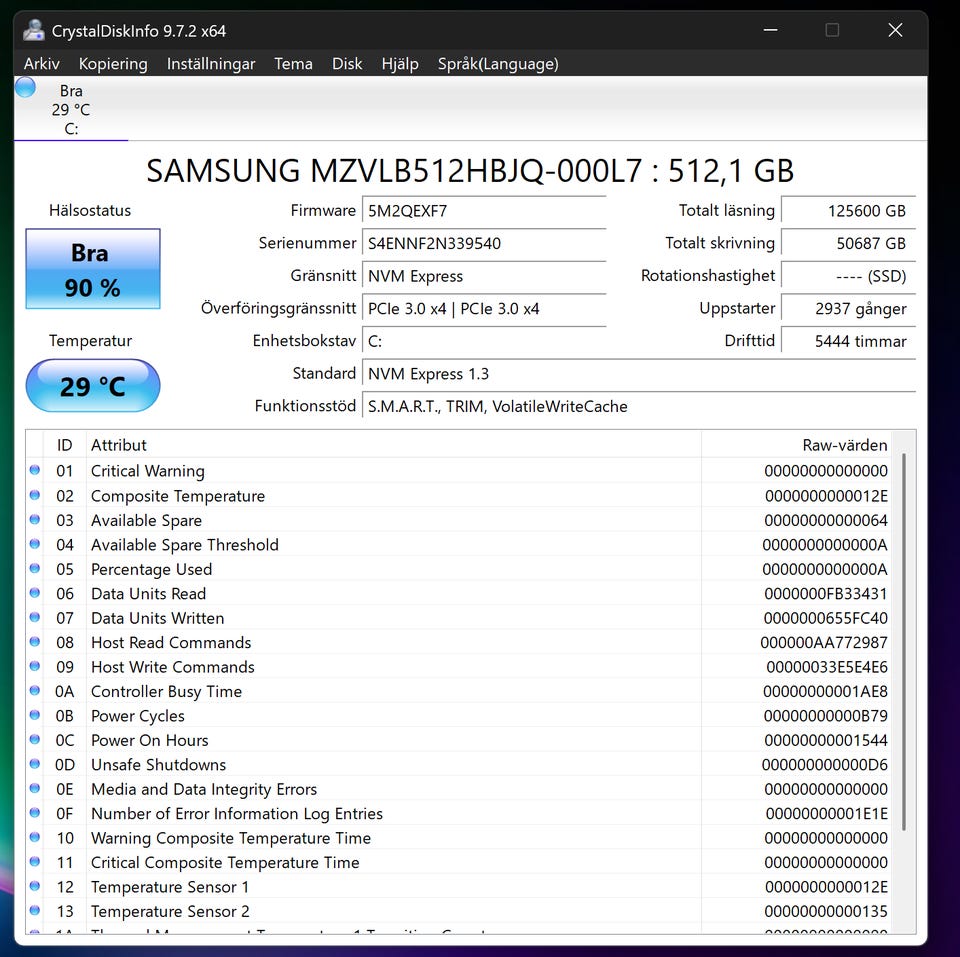The height and width of the screenshot is (957, 960).
Task: Click the Firmware field 5M2QEXF7
Action: coord(484,211)
